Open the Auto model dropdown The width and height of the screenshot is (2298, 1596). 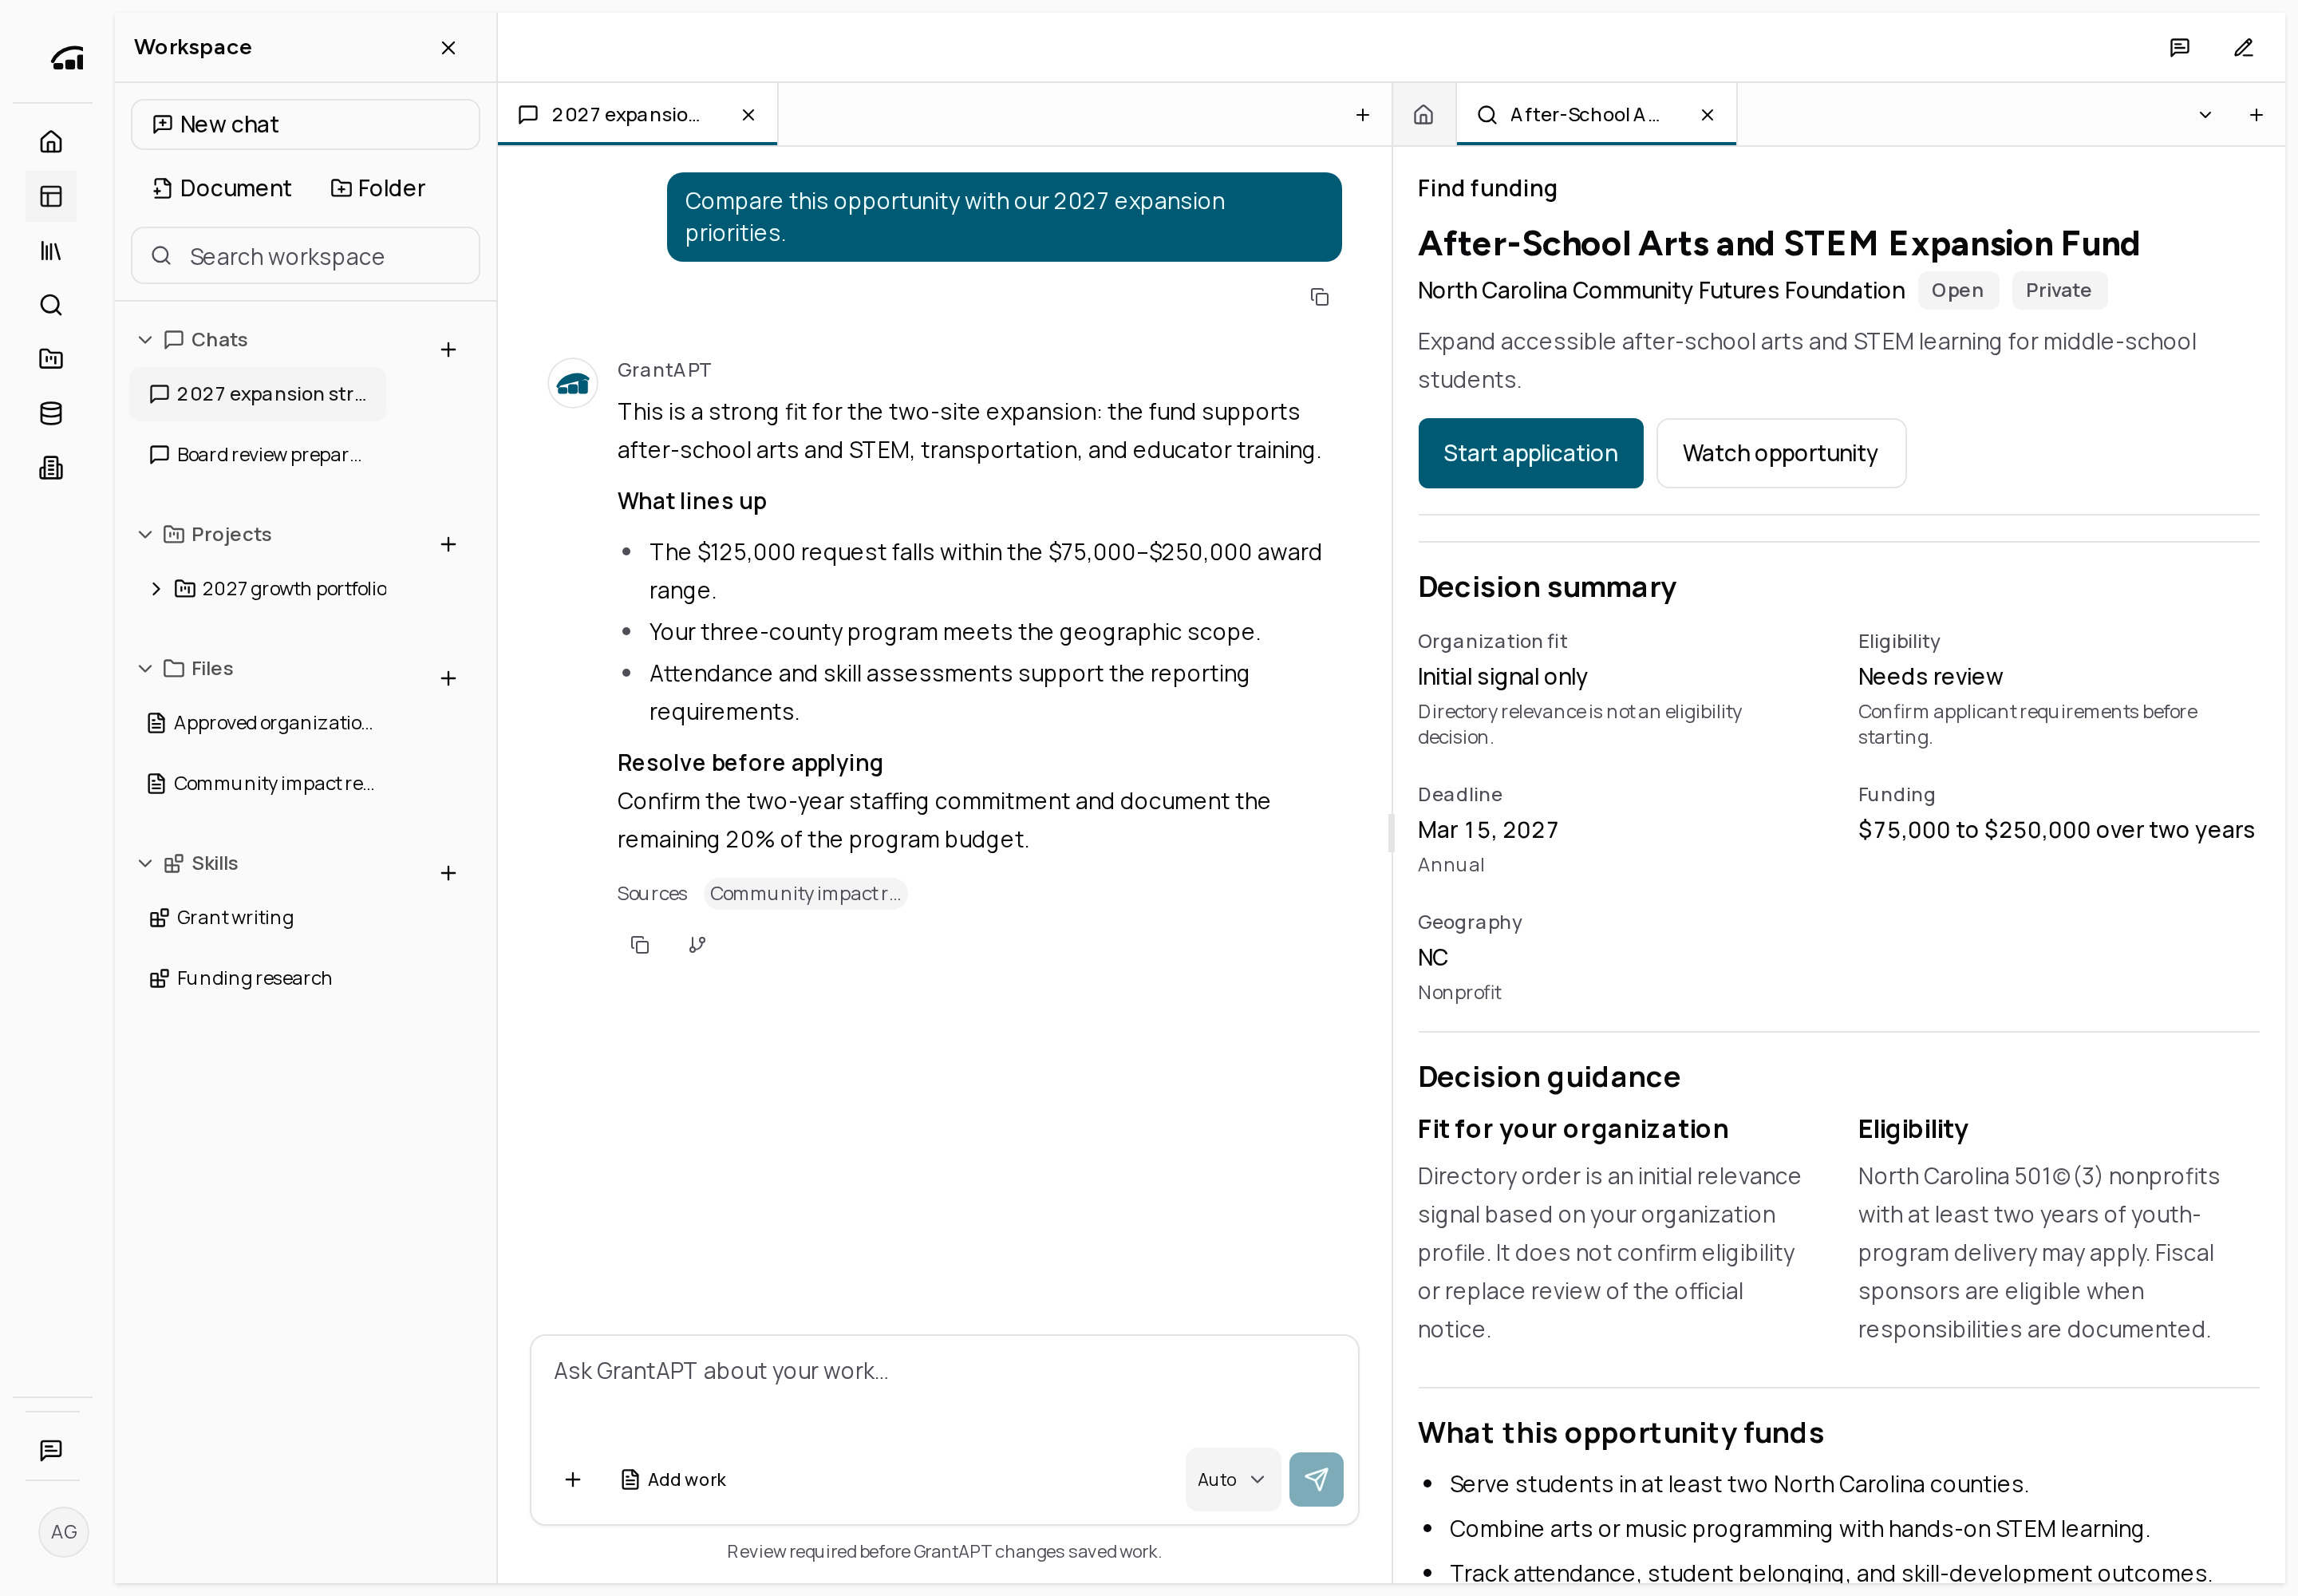click(x=1232, y=1479)
